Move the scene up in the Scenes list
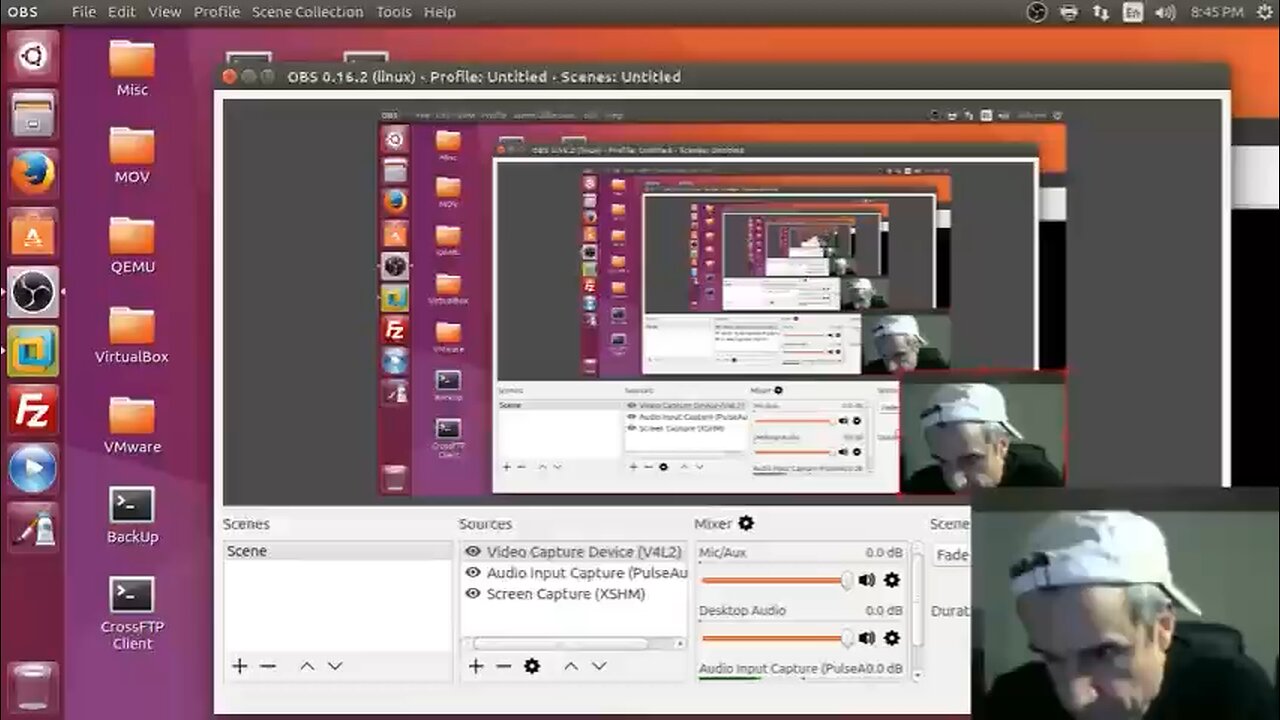Viewport: 1280px width, 720px height. tap(307, 666)
